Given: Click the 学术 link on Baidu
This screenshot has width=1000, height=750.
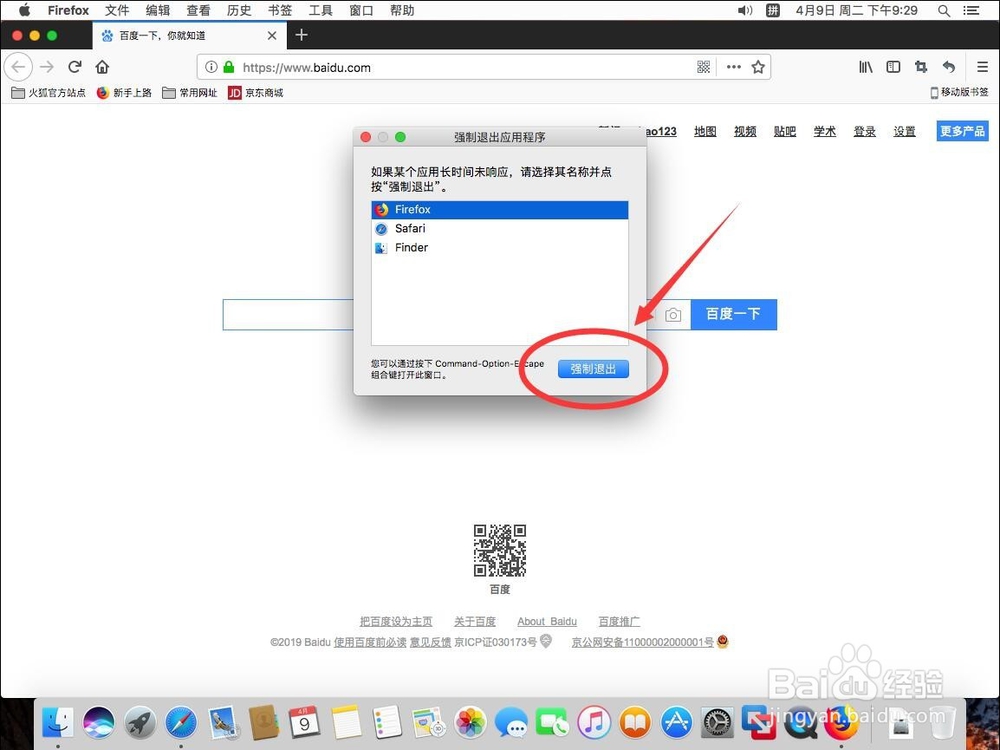Looking at the screenshot, I should tap(825, 131).
